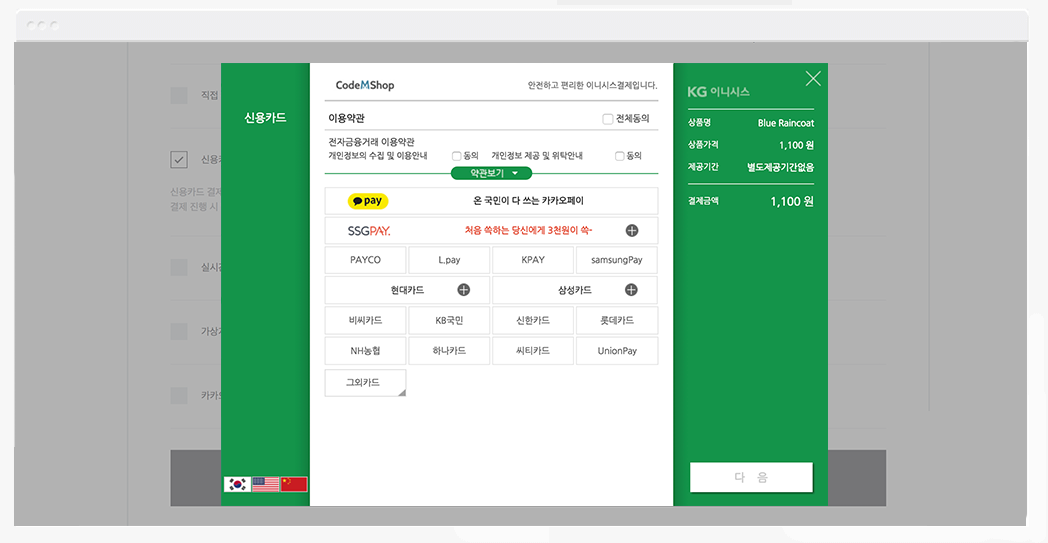
Task: Pay with 카카오페이 banner button
Action: [491, 201]
